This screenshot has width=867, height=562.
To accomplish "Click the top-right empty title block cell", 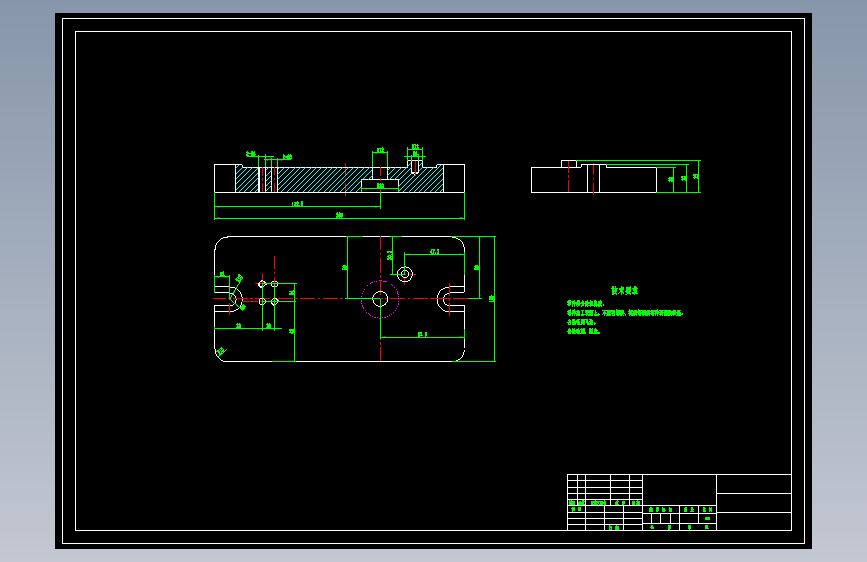I will tap(754, 484).
